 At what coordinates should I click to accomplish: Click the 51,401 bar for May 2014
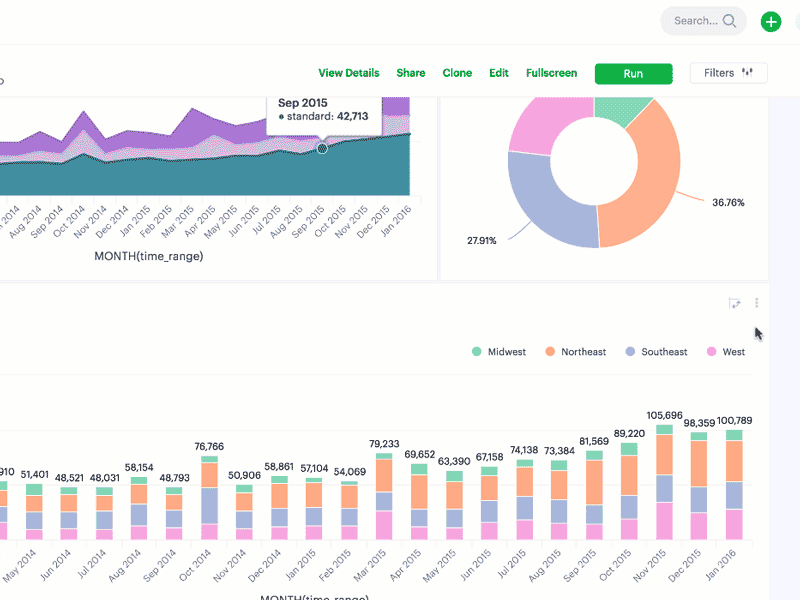pyautogui.click(x=34, y=512)
